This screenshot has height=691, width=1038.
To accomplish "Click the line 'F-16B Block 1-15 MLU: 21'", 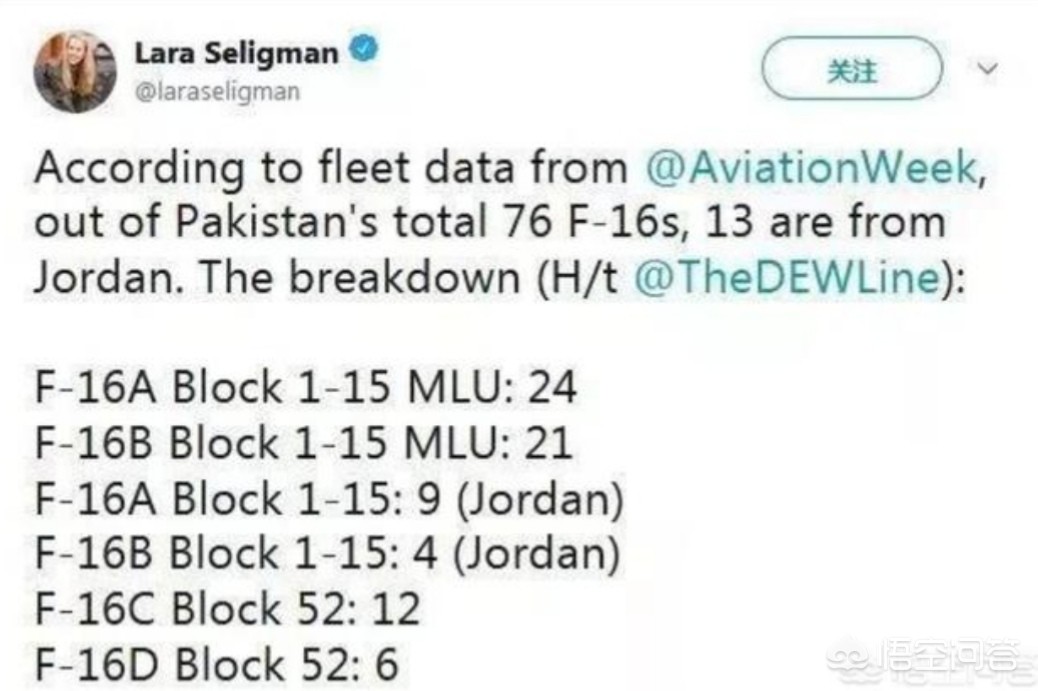I will coord(303,442).
